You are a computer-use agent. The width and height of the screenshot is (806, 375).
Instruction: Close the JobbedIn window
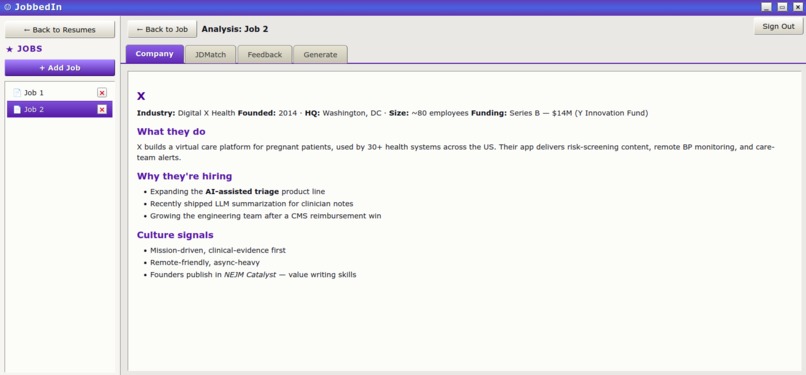797,7
